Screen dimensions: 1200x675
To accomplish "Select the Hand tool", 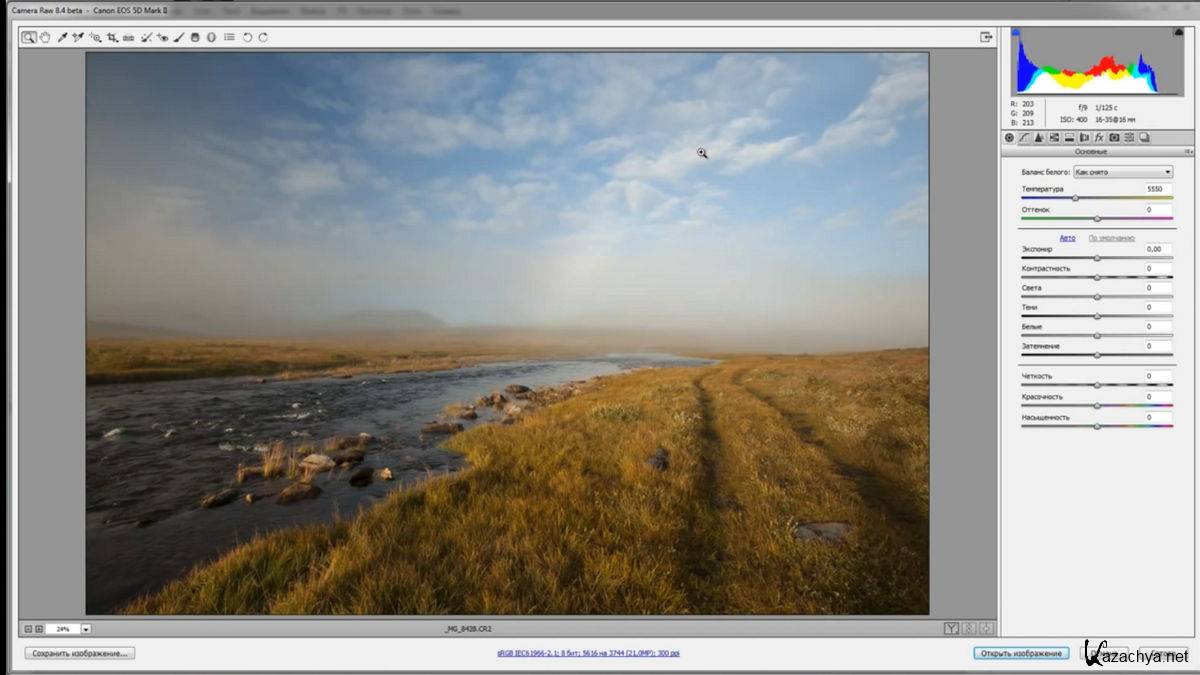I will point(44,37).
